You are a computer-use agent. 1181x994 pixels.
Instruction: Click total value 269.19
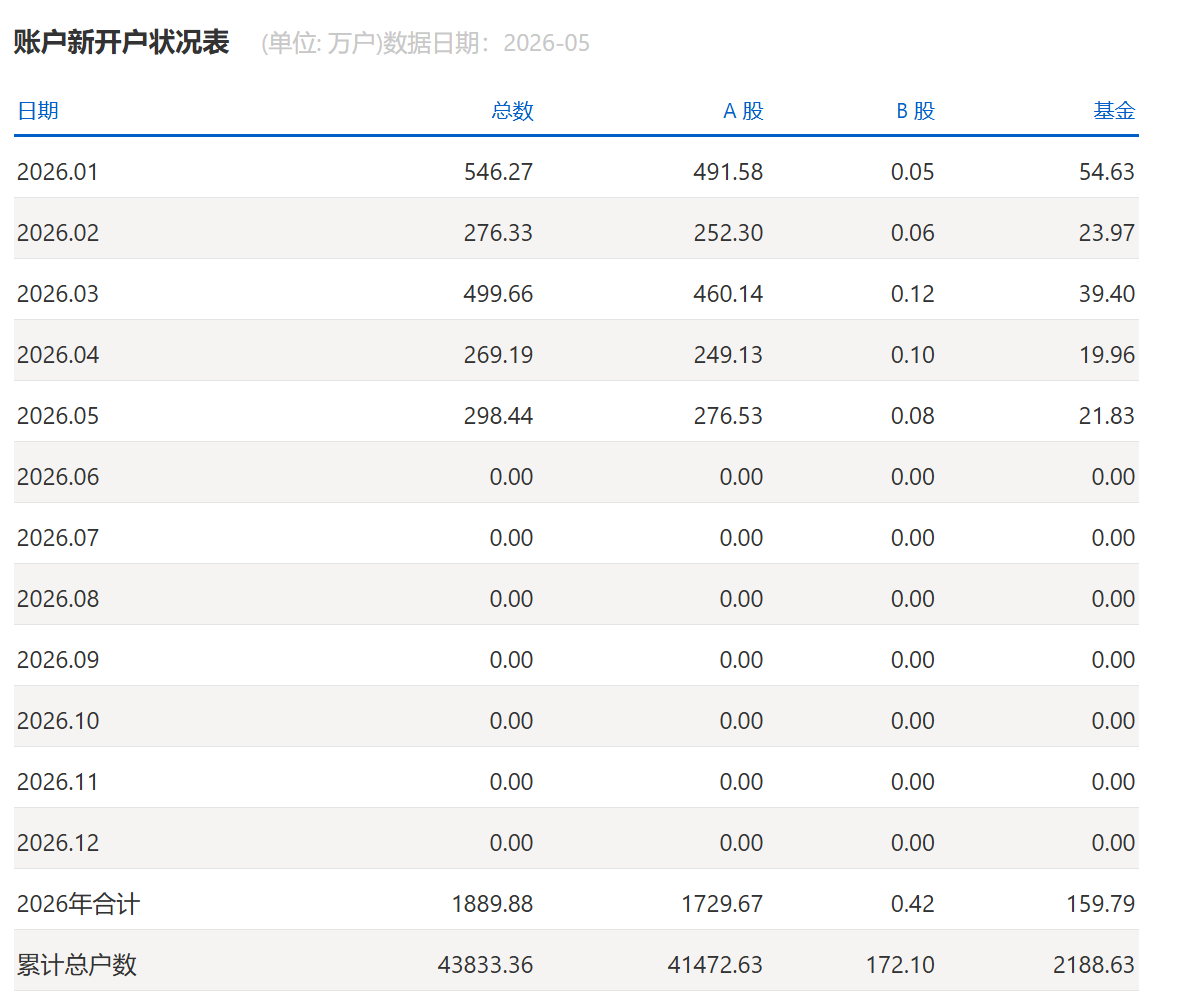(498, 355)
